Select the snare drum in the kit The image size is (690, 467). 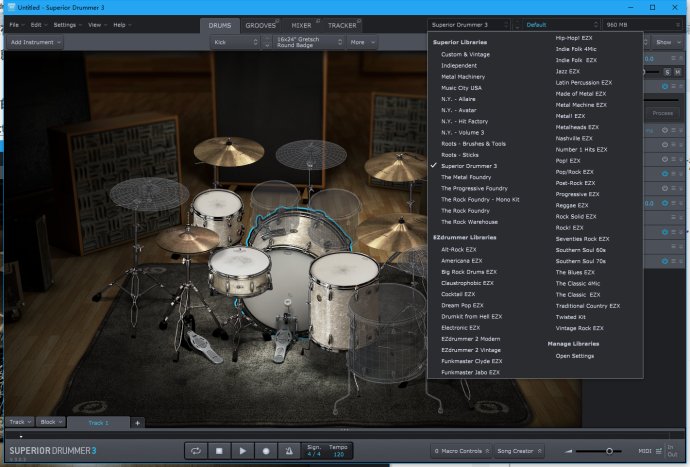click(240, 271)
